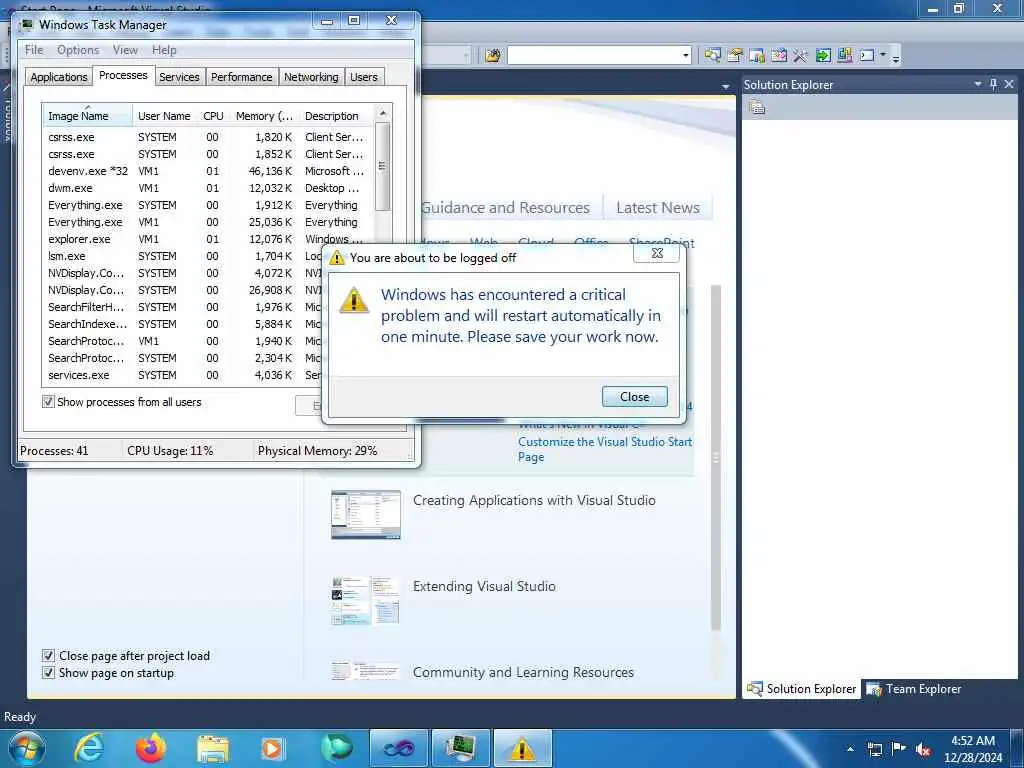
Task: Switch to Task Manager taskbar button
Action: click(460, 748)
